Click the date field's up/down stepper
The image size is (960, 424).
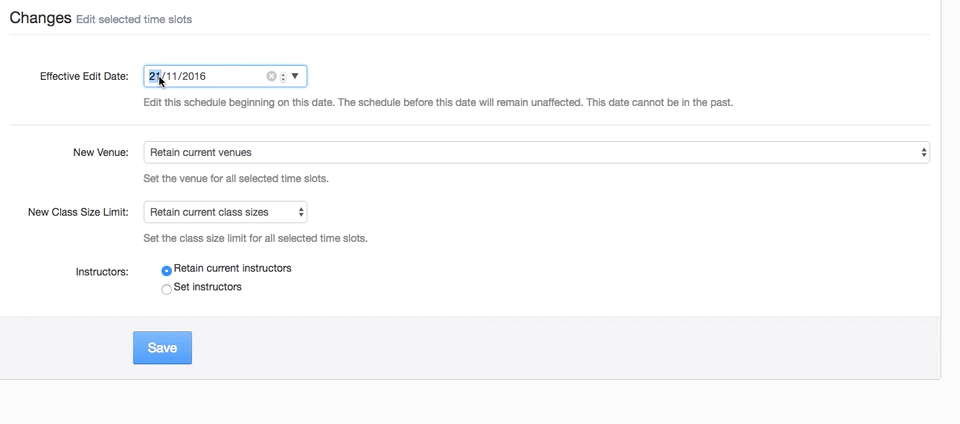283,77
